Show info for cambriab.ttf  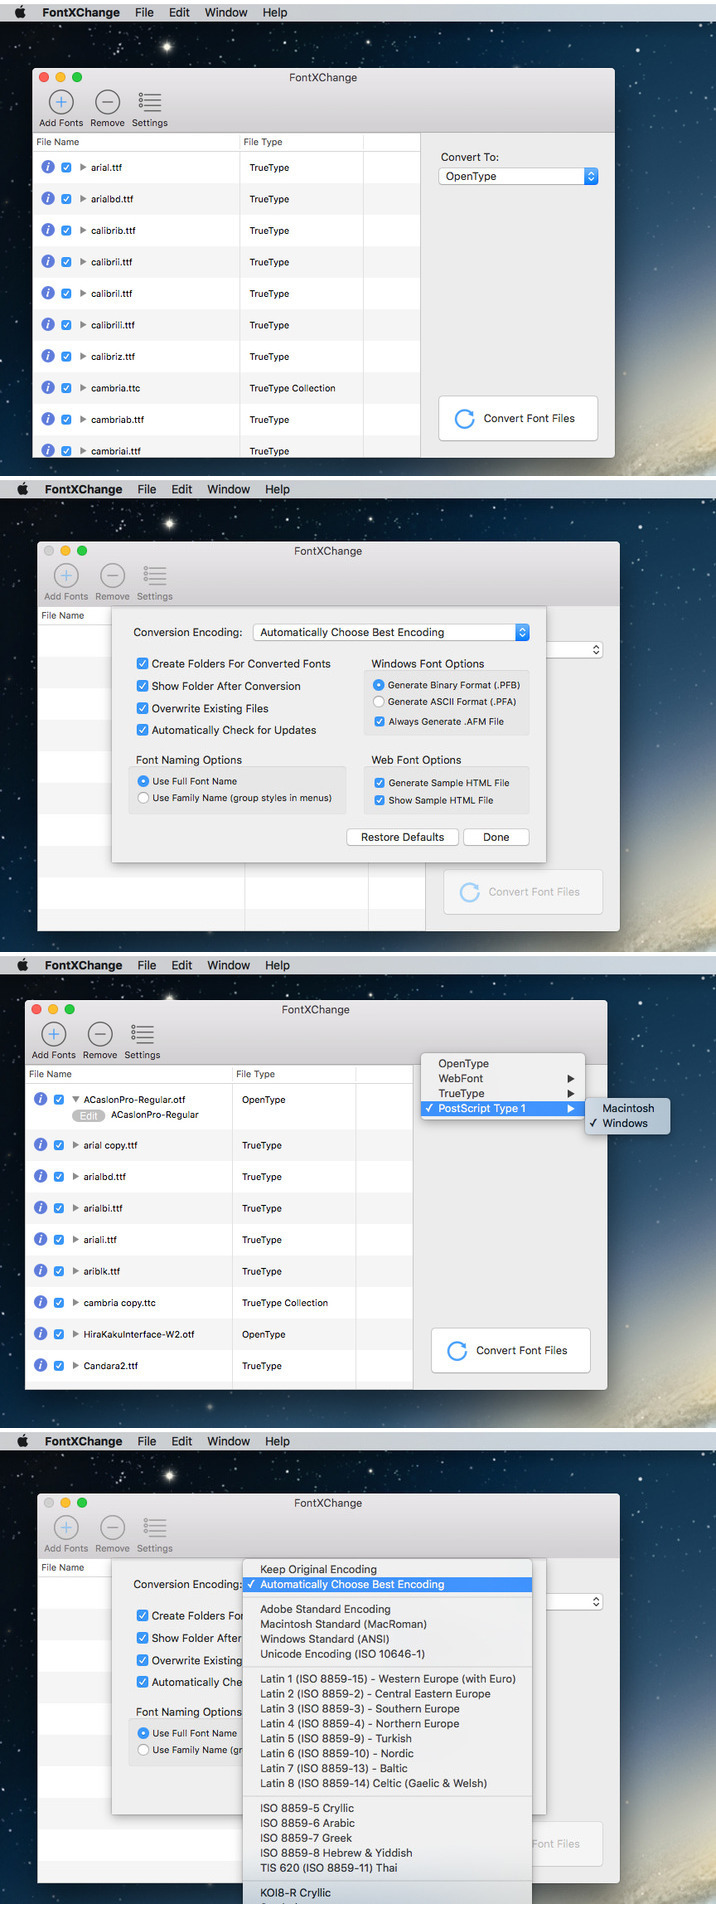47,419
